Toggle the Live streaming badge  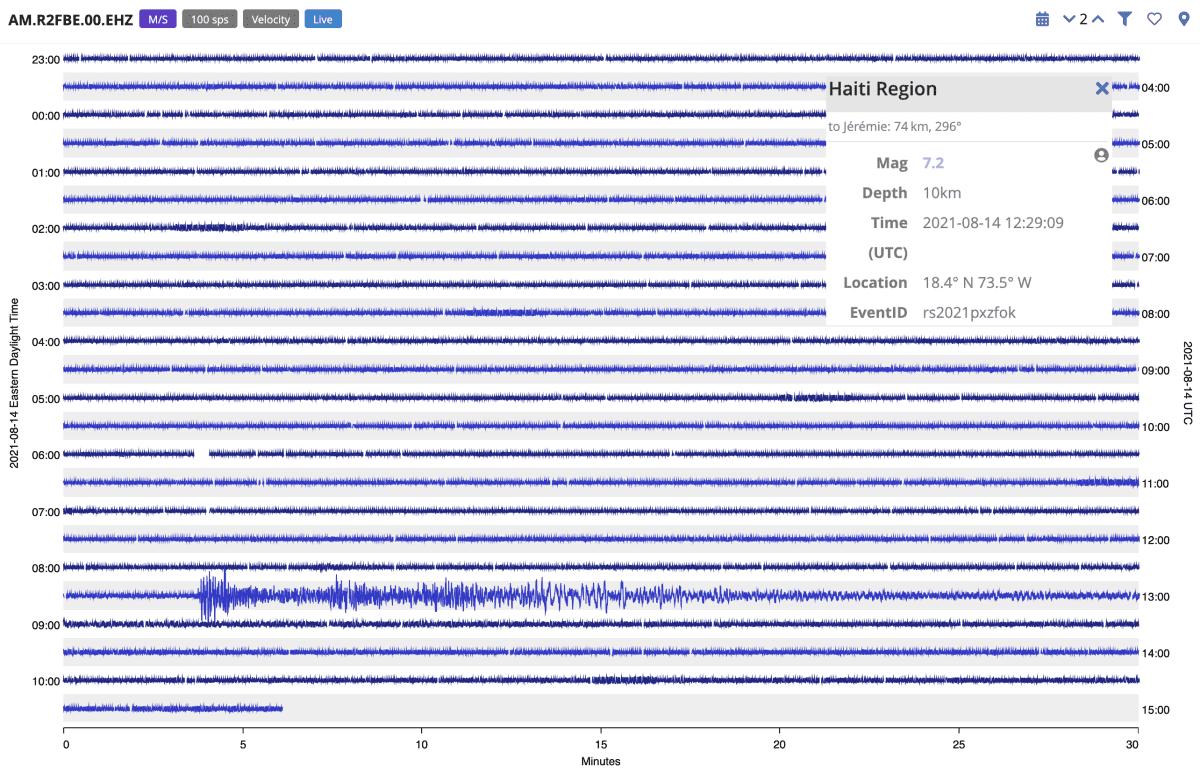tap(322, 18)
